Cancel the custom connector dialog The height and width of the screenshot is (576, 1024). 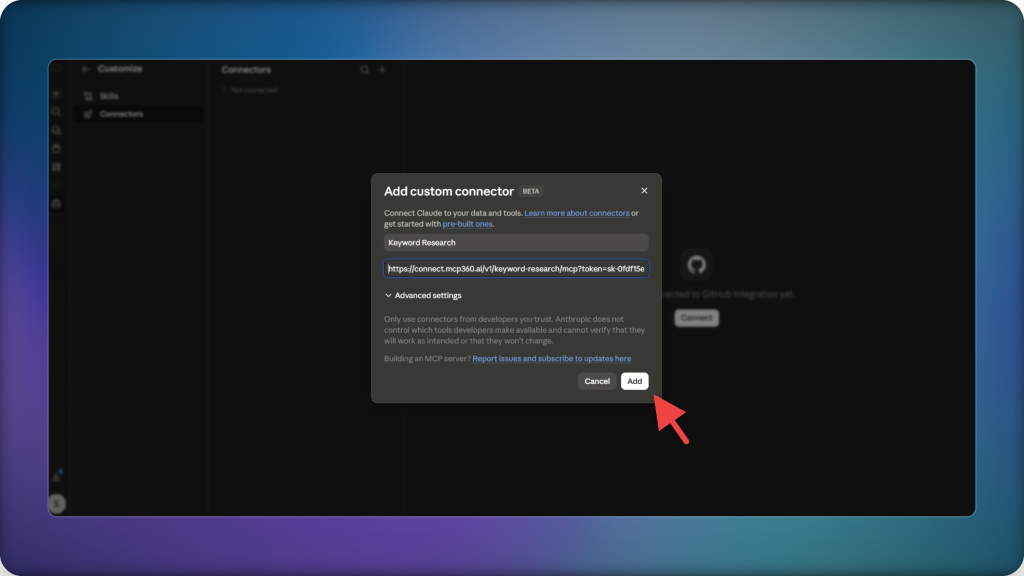(x=597, y=381)
